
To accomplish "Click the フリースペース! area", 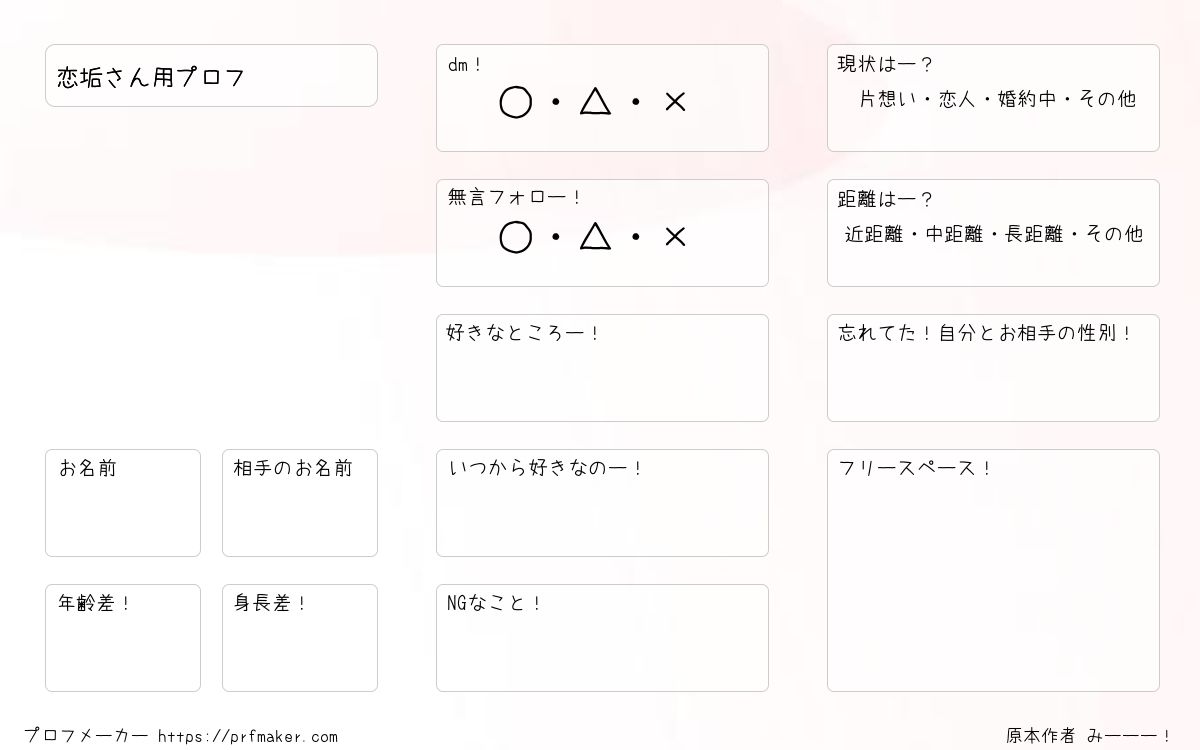I will [x=993, y=570].
